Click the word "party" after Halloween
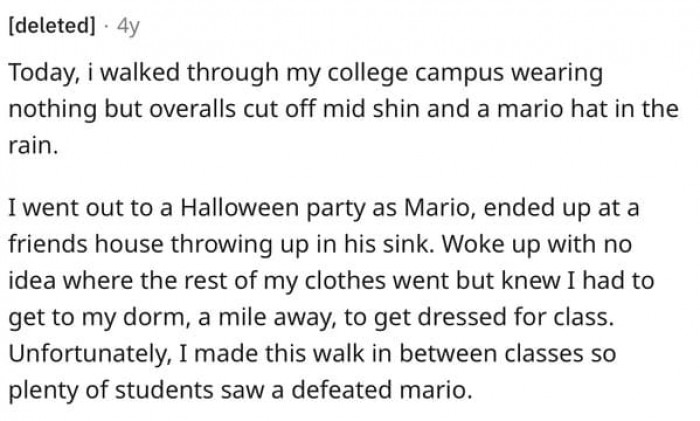Viewport: 700px width, 421px height. (336, 210)
